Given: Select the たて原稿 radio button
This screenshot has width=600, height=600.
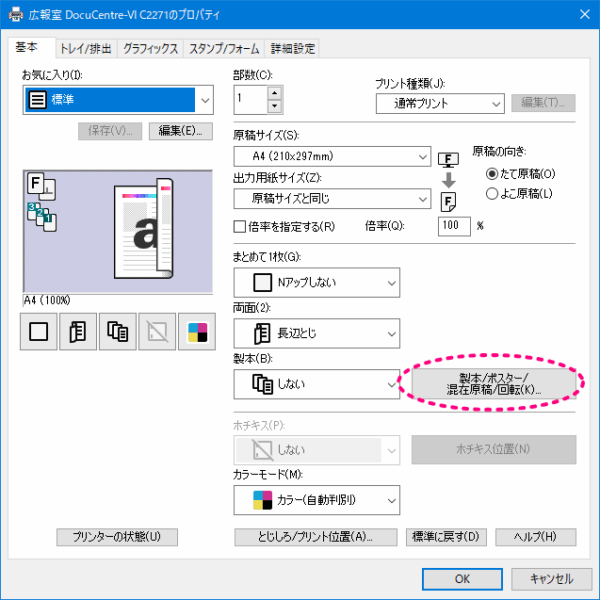Looking at the screenshot, I should tap(492, 174).
